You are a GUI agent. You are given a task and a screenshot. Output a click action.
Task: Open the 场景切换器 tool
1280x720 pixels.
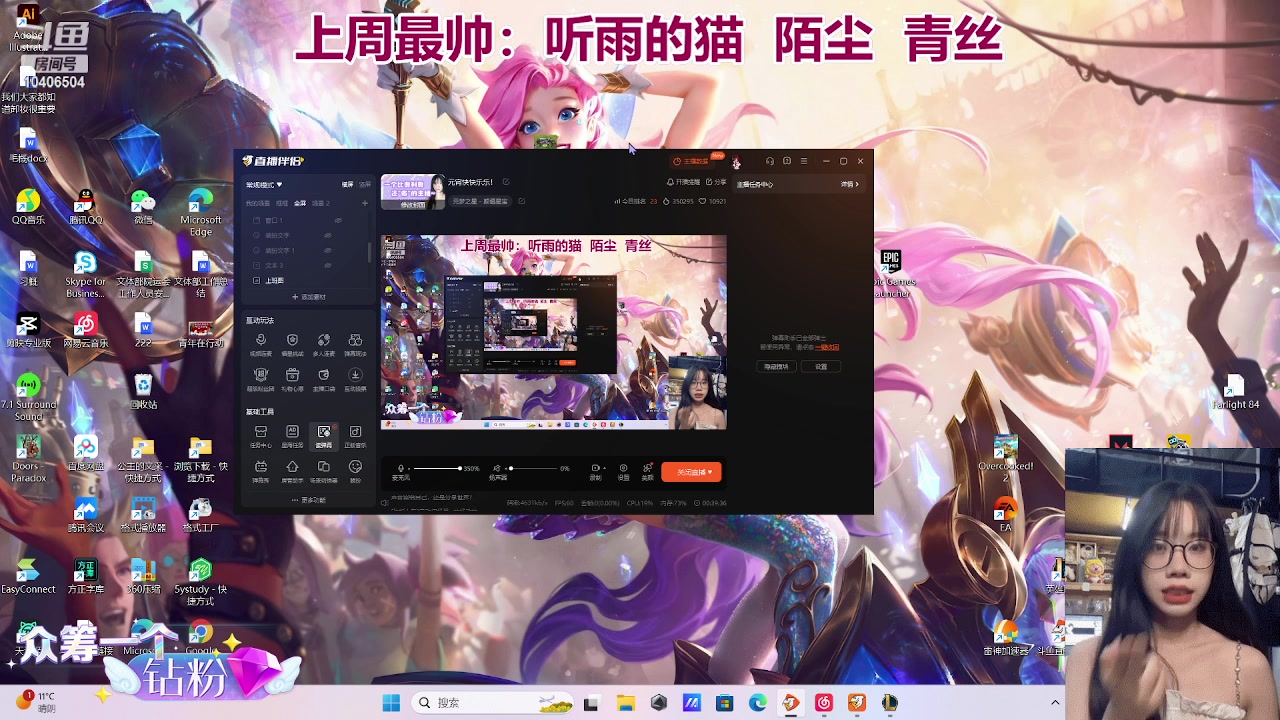323,471
